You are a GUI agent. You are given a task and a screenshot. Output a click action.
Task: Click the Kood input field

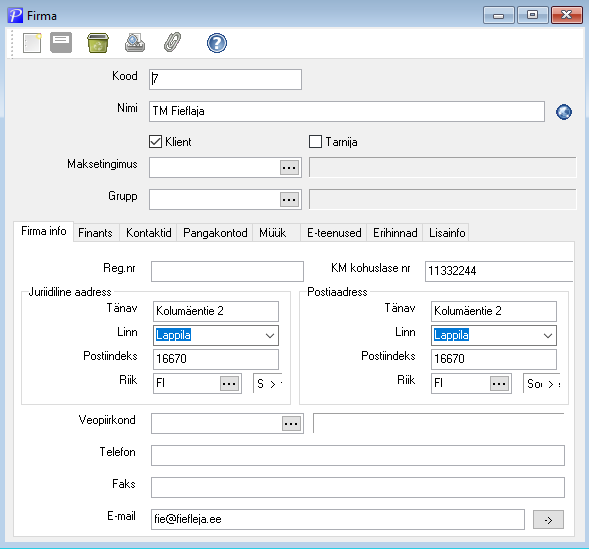(225, 79)
